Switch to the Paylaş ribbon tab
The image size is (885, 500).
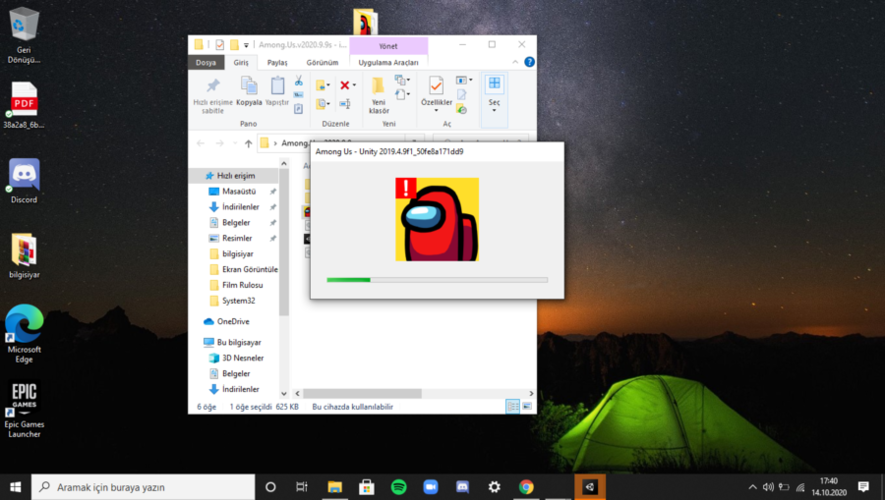tap(277, 63)
